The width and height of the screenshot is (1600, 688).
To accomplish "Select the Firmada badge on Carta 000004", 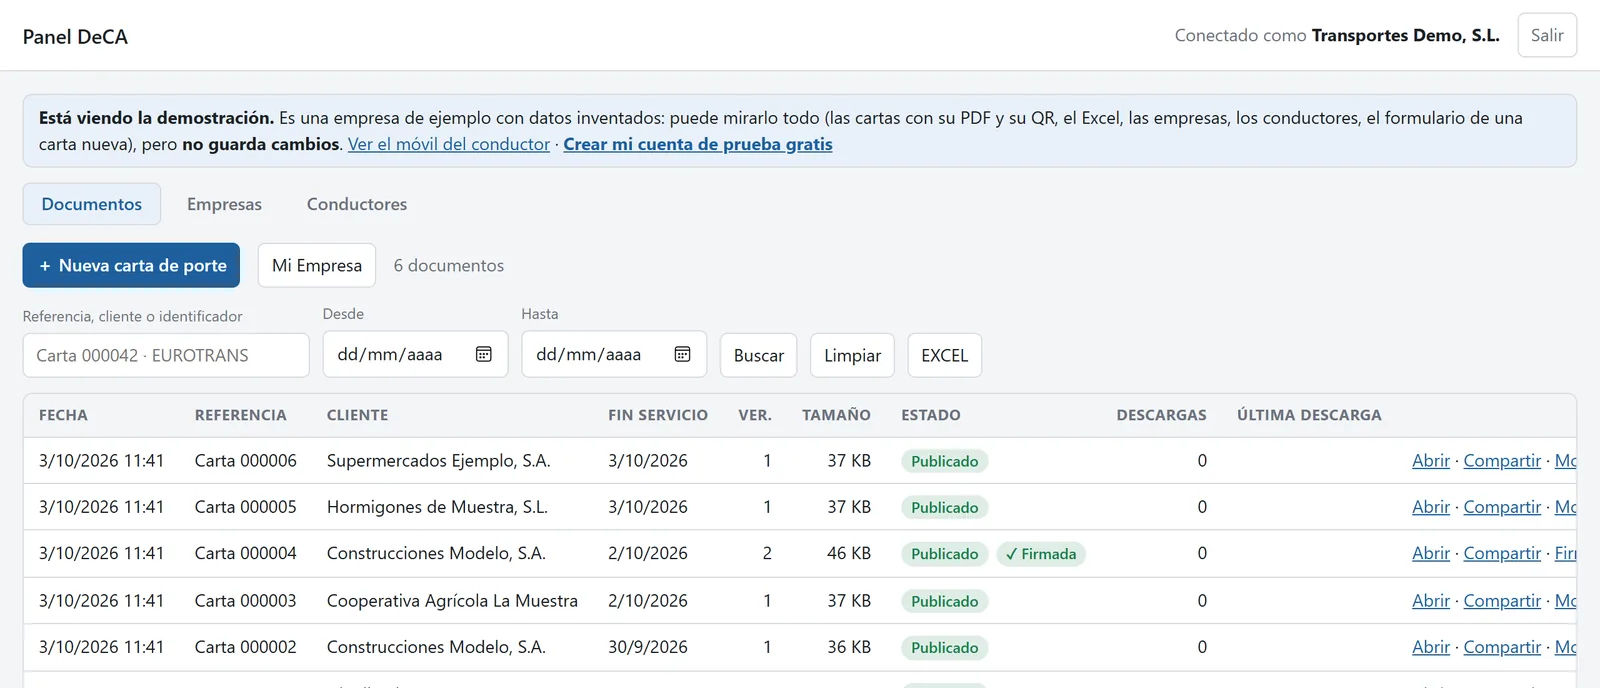I will 1041,554.
